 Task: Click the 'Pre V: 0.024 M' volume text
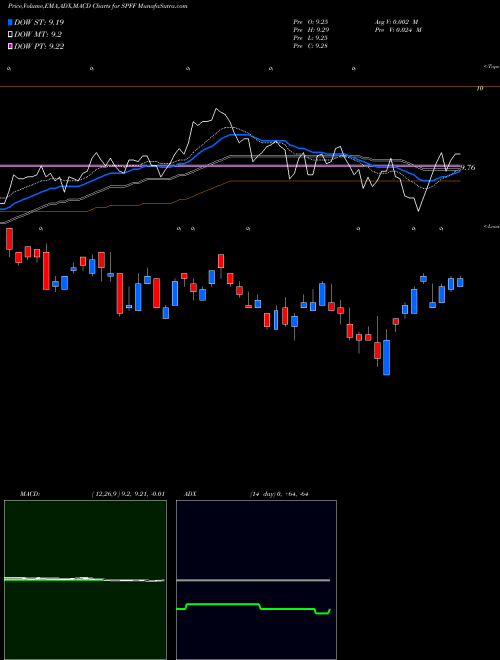(398, 30)
